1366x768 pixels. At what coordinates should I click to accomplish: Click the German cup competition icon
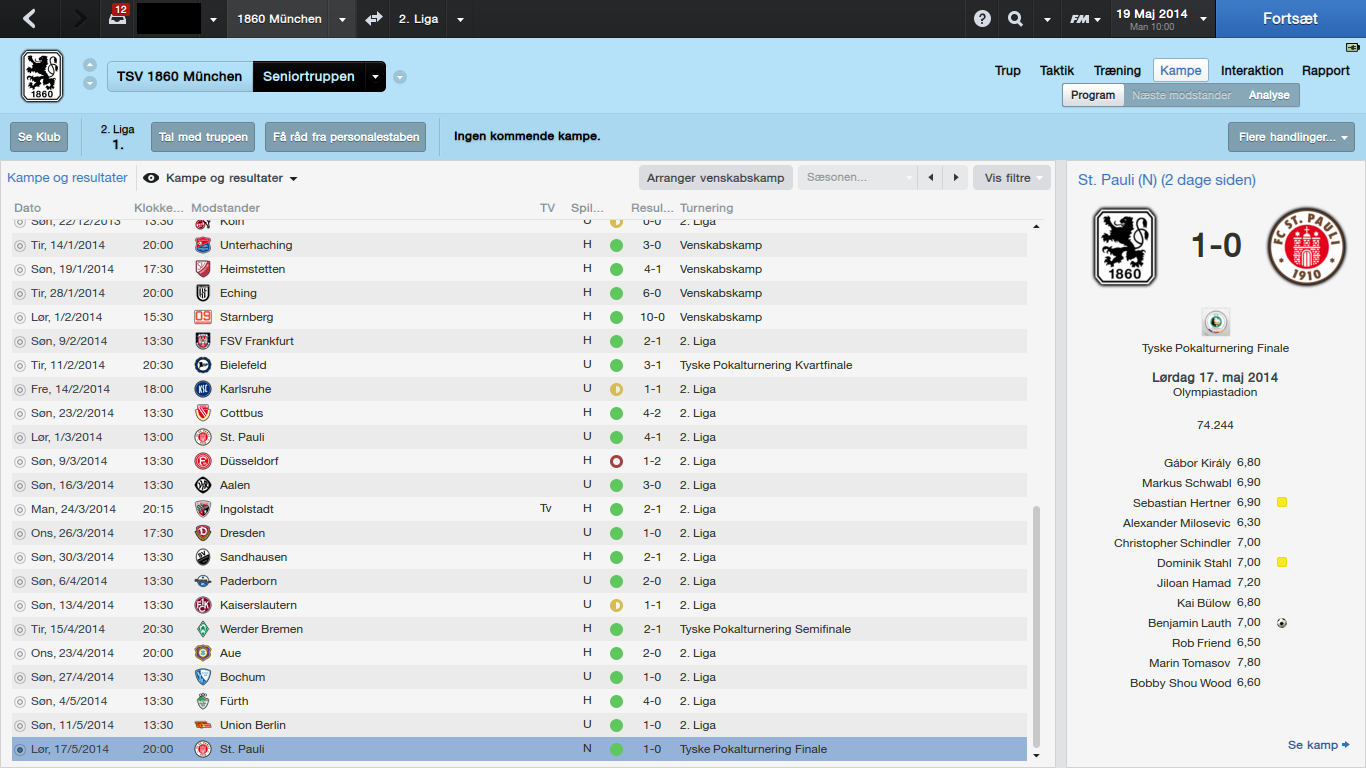(x=1216, y=322)
